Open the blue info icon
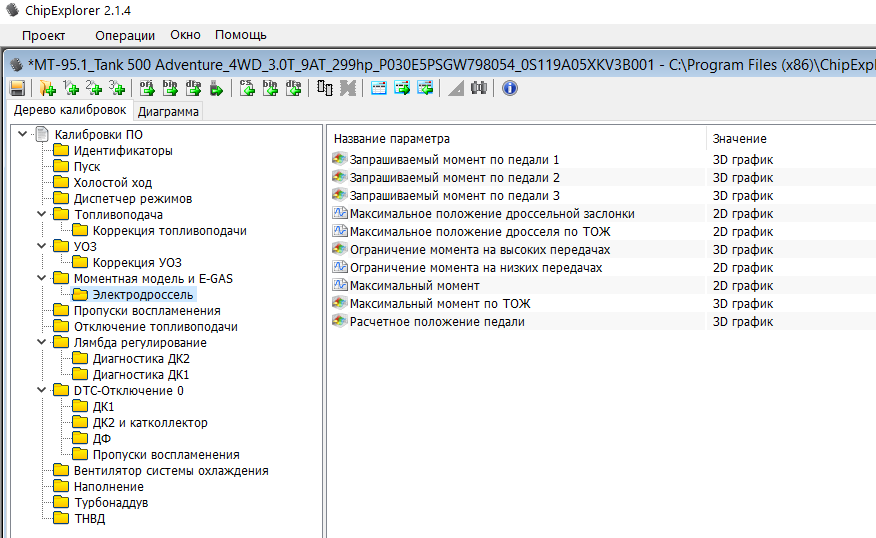This screenshot has width=876, height=538. tap(509, 88)
